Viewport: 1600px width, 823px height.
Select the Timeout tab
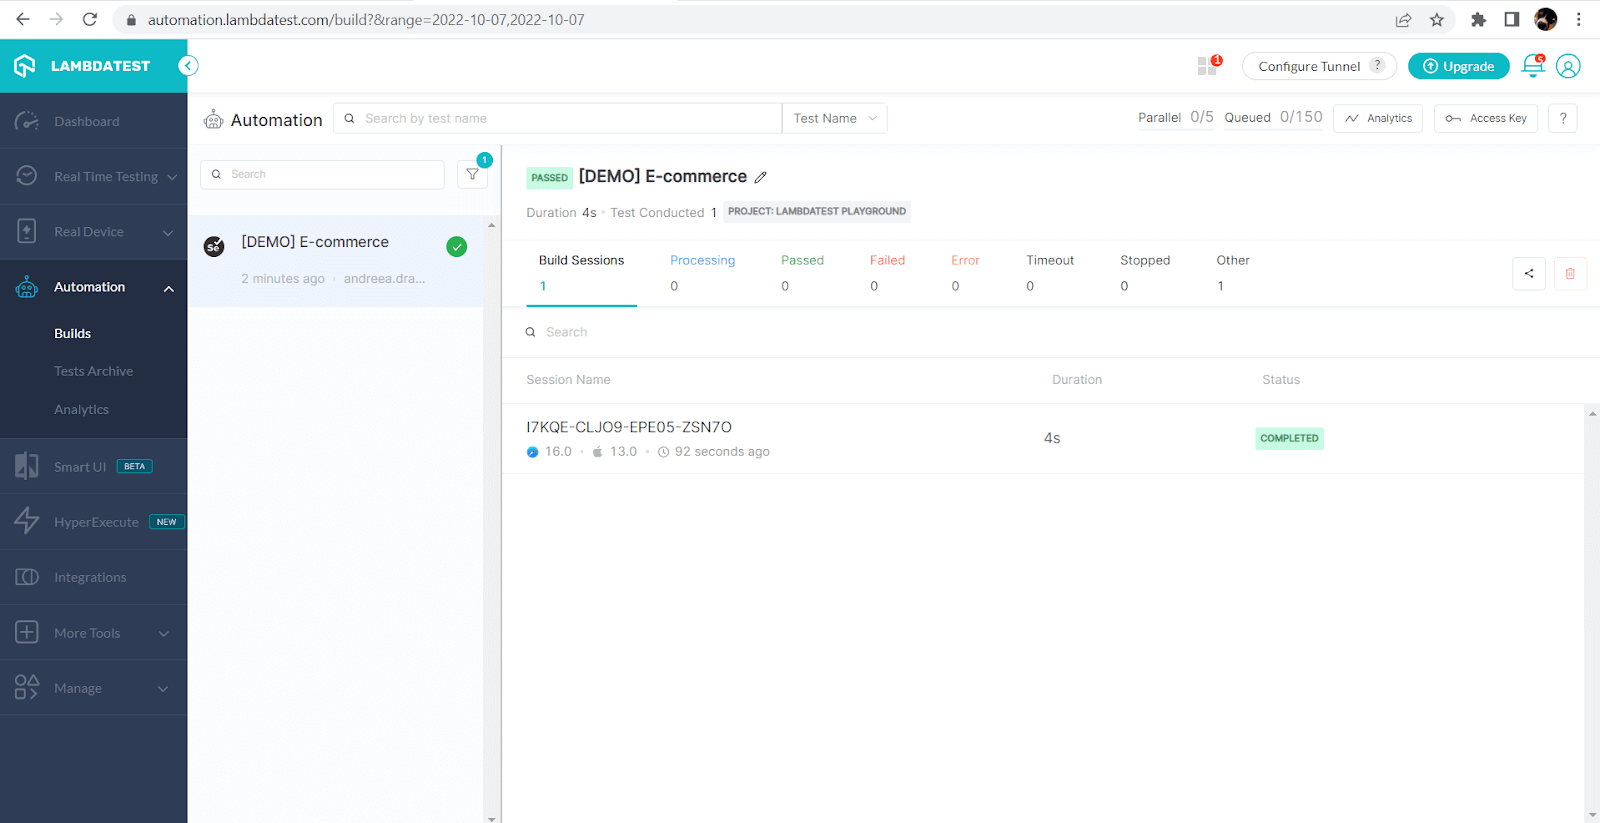click(1050, 273)
